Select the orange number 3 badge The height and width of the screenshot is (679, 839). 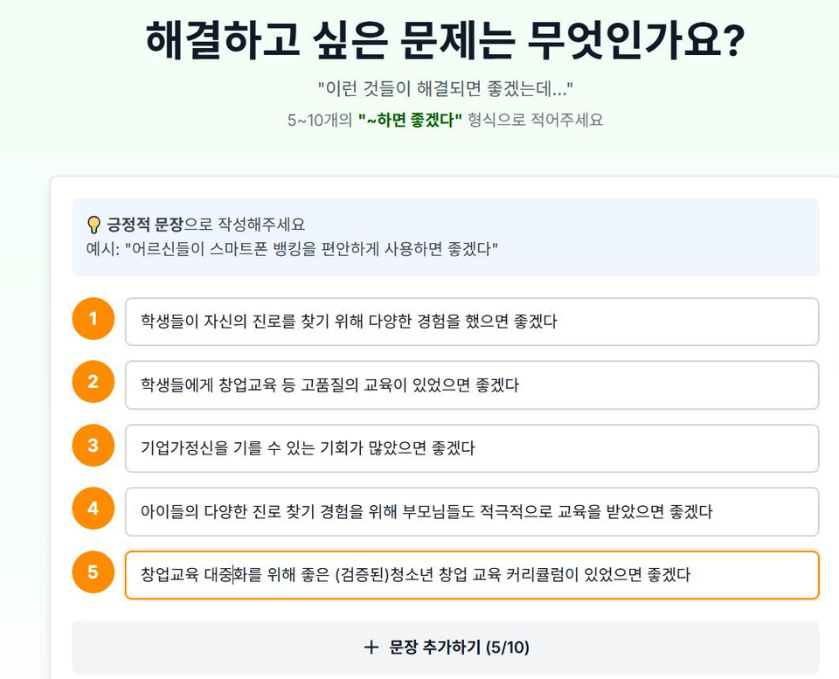coord(93,446)
